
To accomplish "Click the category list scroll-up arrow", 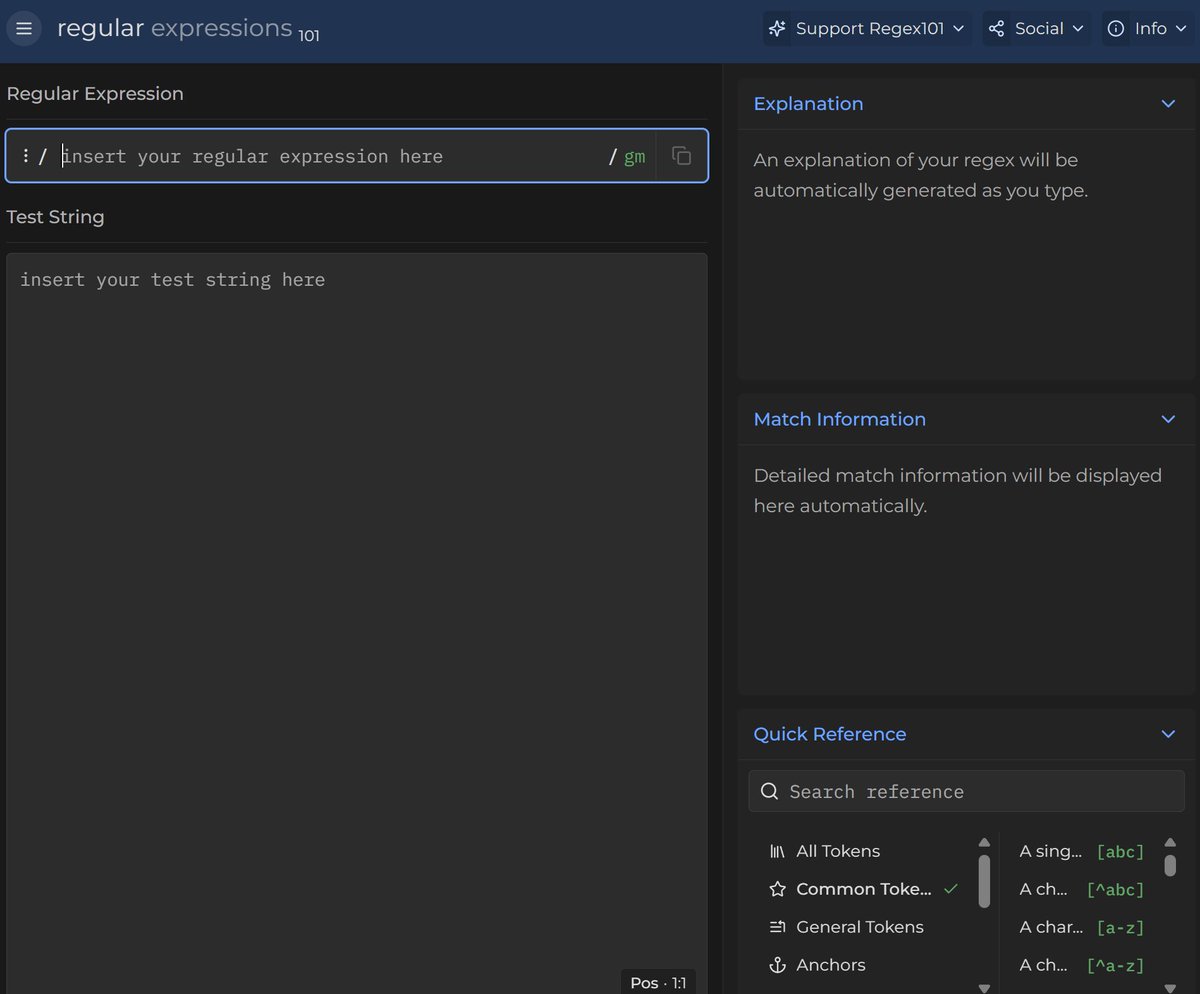I will click(984, 842).
